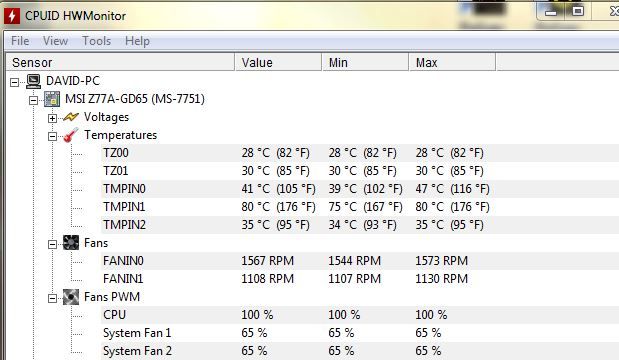Collapse the DAVID-PC tree node
Screen dimensions: 619x360
[15, 82]
